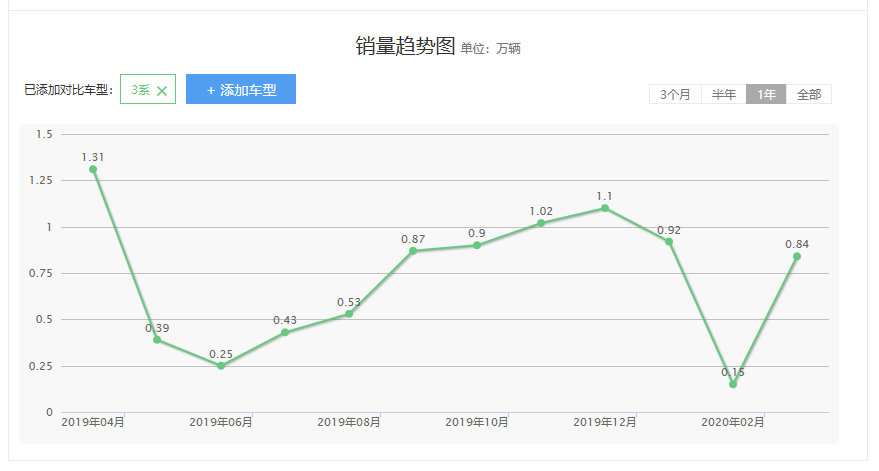The image size is (879, 471).
Task: Select the 0.53 data point at 2019年08月
Action: pyautogui.click(x=349, y=314)
